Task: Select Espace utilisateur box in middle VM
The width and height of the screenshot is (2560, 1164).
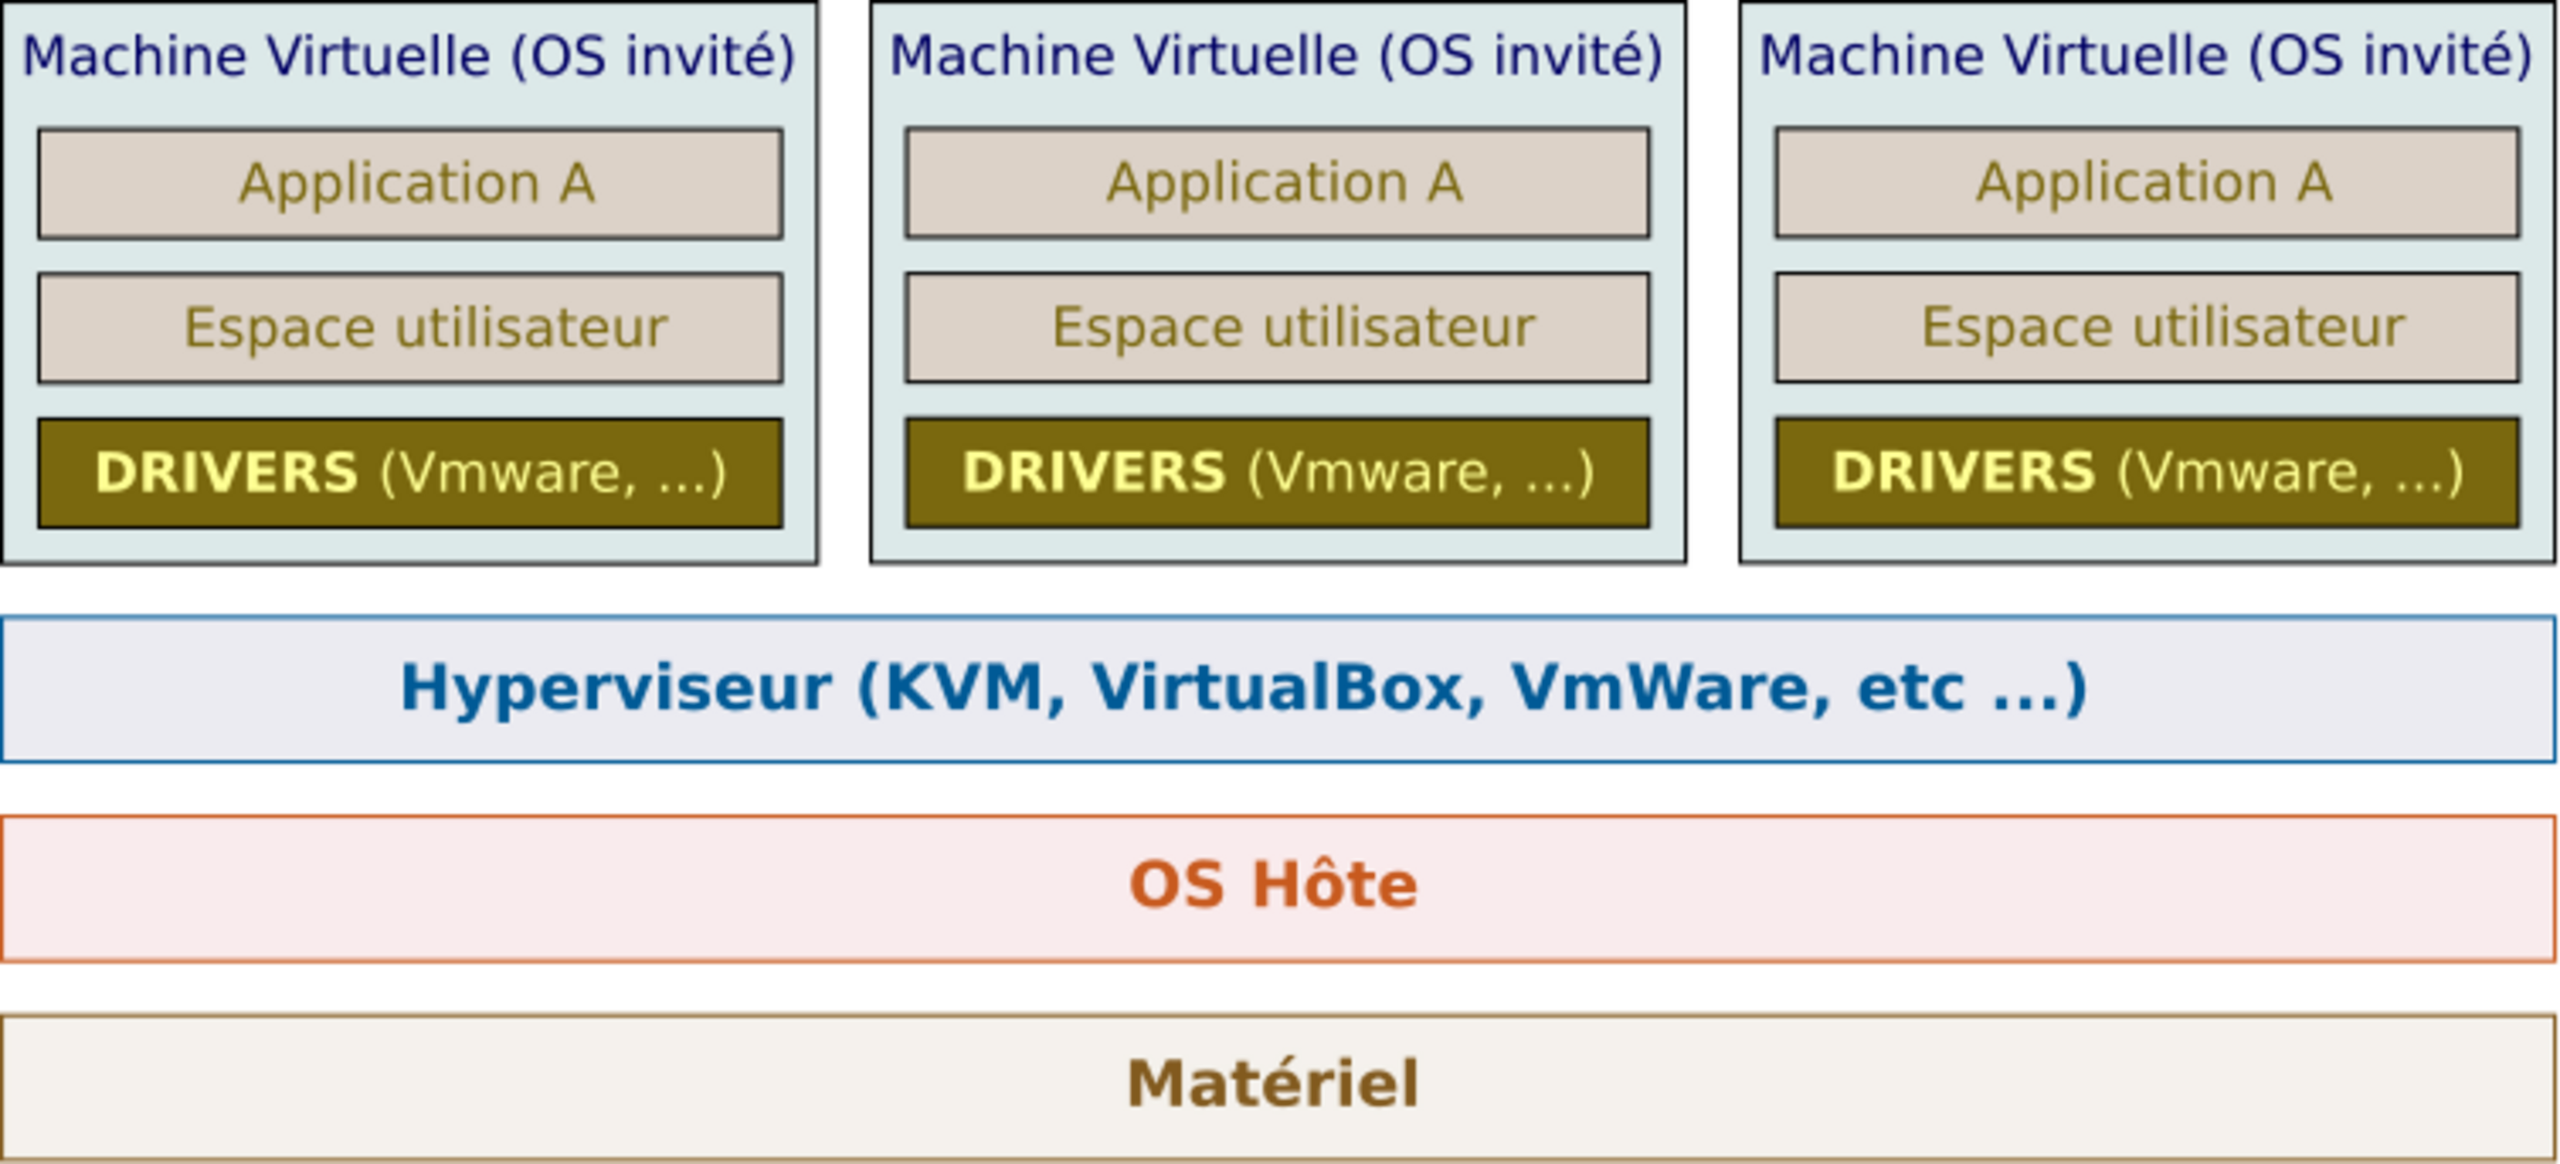Action: point(1277,328)
